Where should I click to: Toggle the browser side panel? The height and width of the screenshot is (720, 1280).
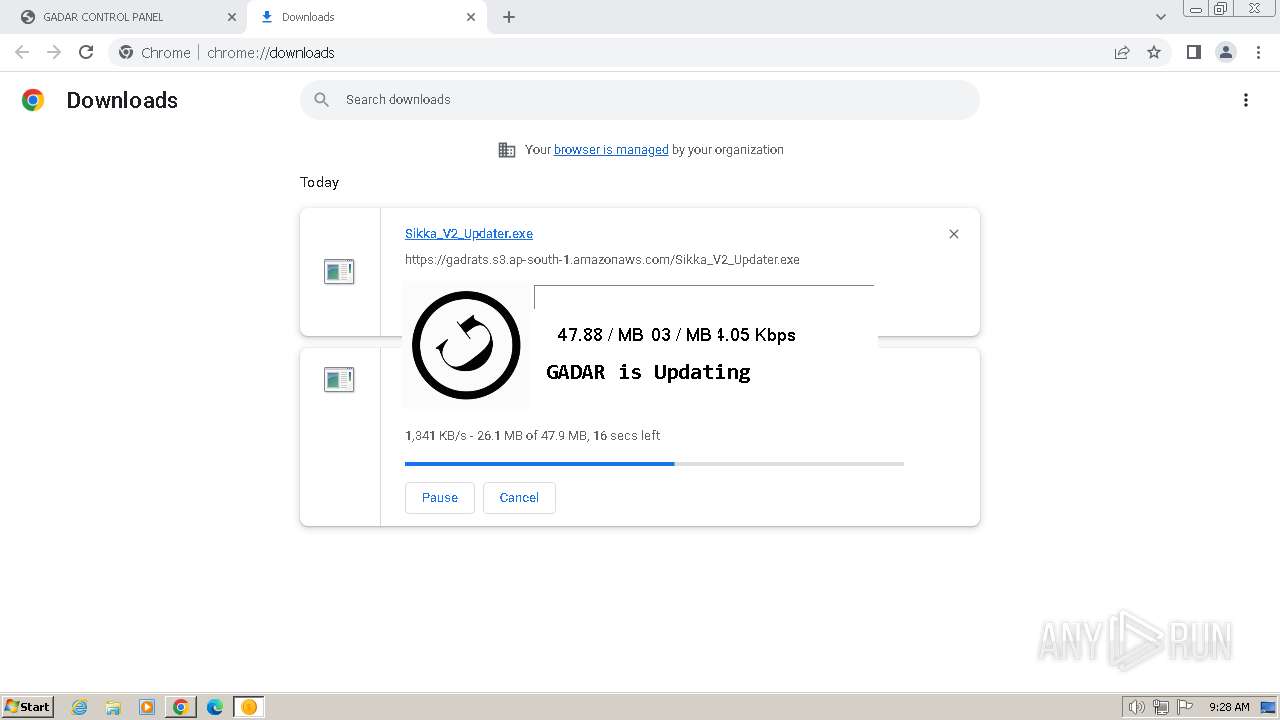tap(1194, 52)
